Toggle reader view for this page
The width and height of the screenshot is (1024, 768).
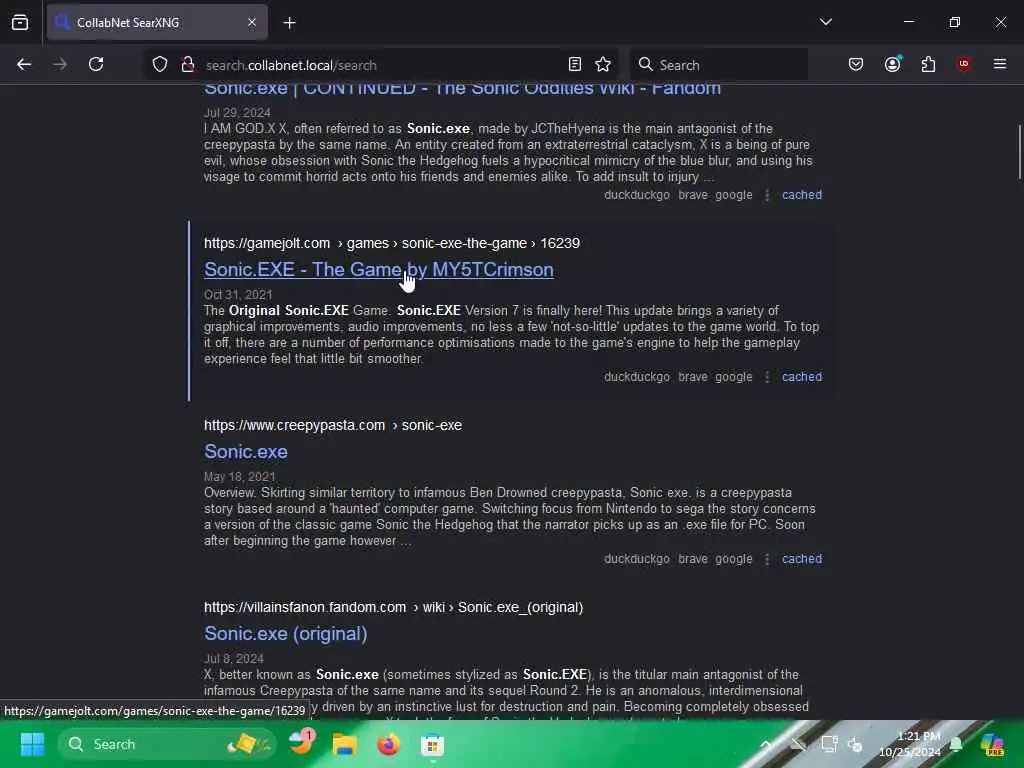[575, 65]
